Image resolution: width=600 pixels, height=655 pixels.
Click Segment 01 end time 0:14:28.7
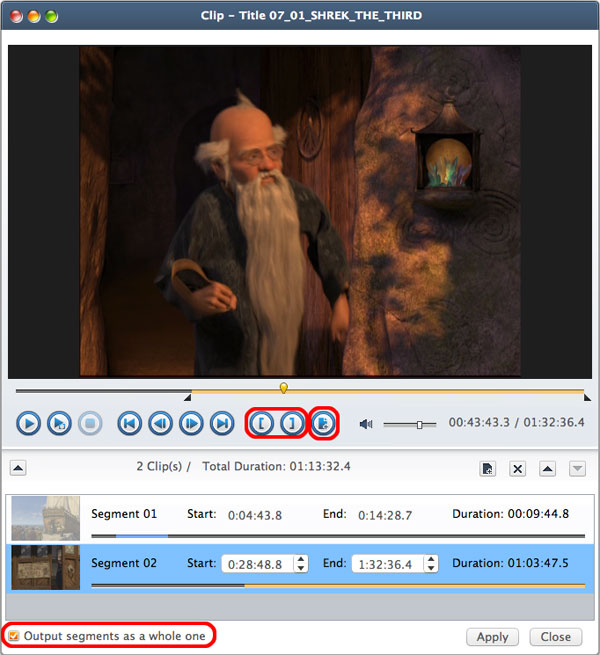[x=385, y=515]
